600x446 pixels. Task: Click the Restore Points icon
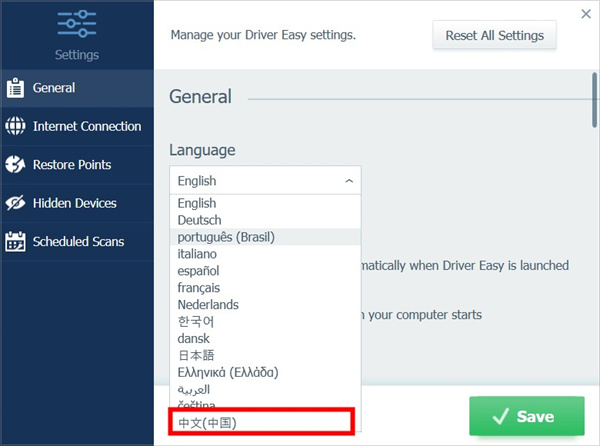pos(15,165)
